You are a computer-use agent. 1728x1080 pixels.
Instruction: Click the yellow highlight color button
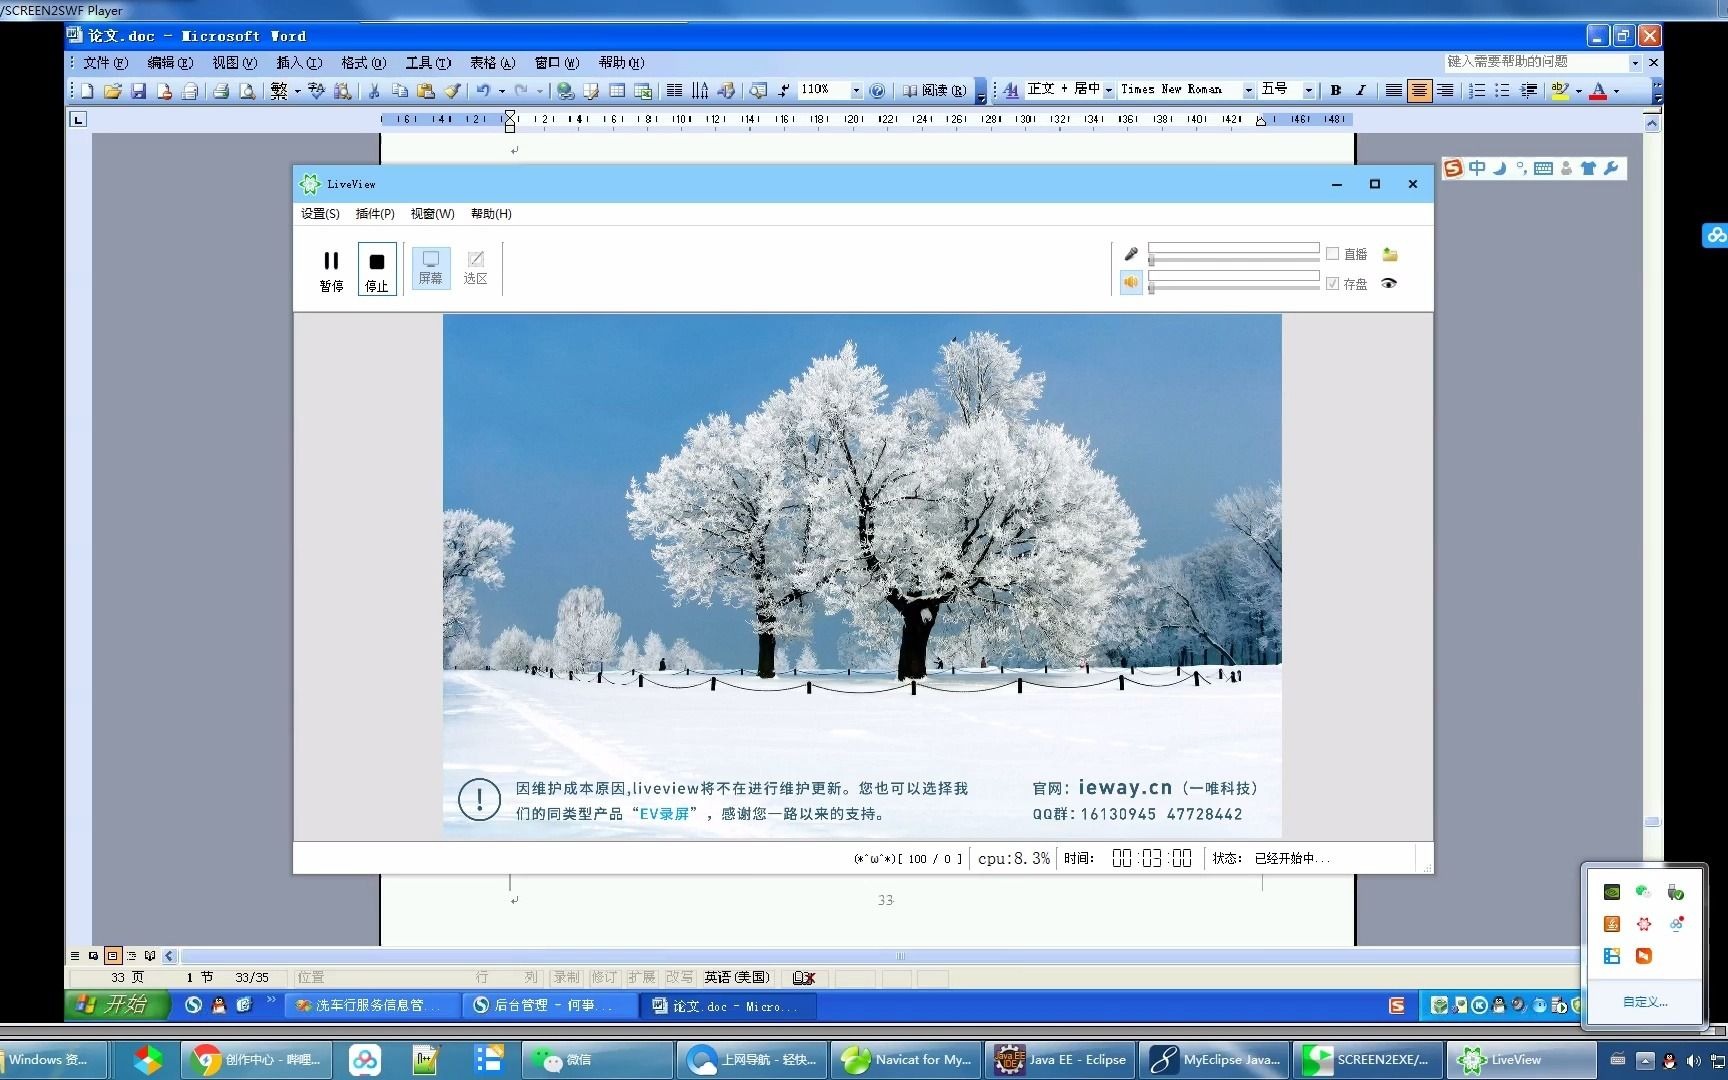pos(1560,91)
